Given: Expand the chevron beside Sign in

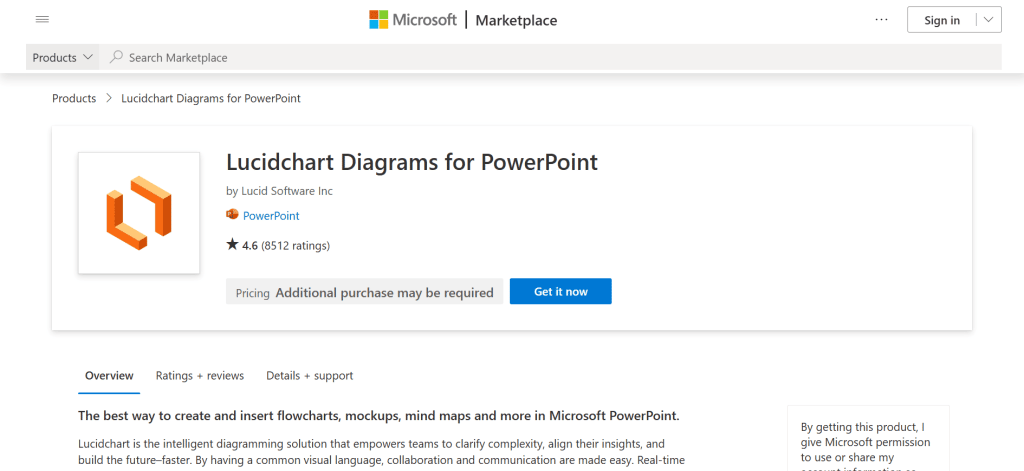Looking at the screenshot, I should 988,20.
